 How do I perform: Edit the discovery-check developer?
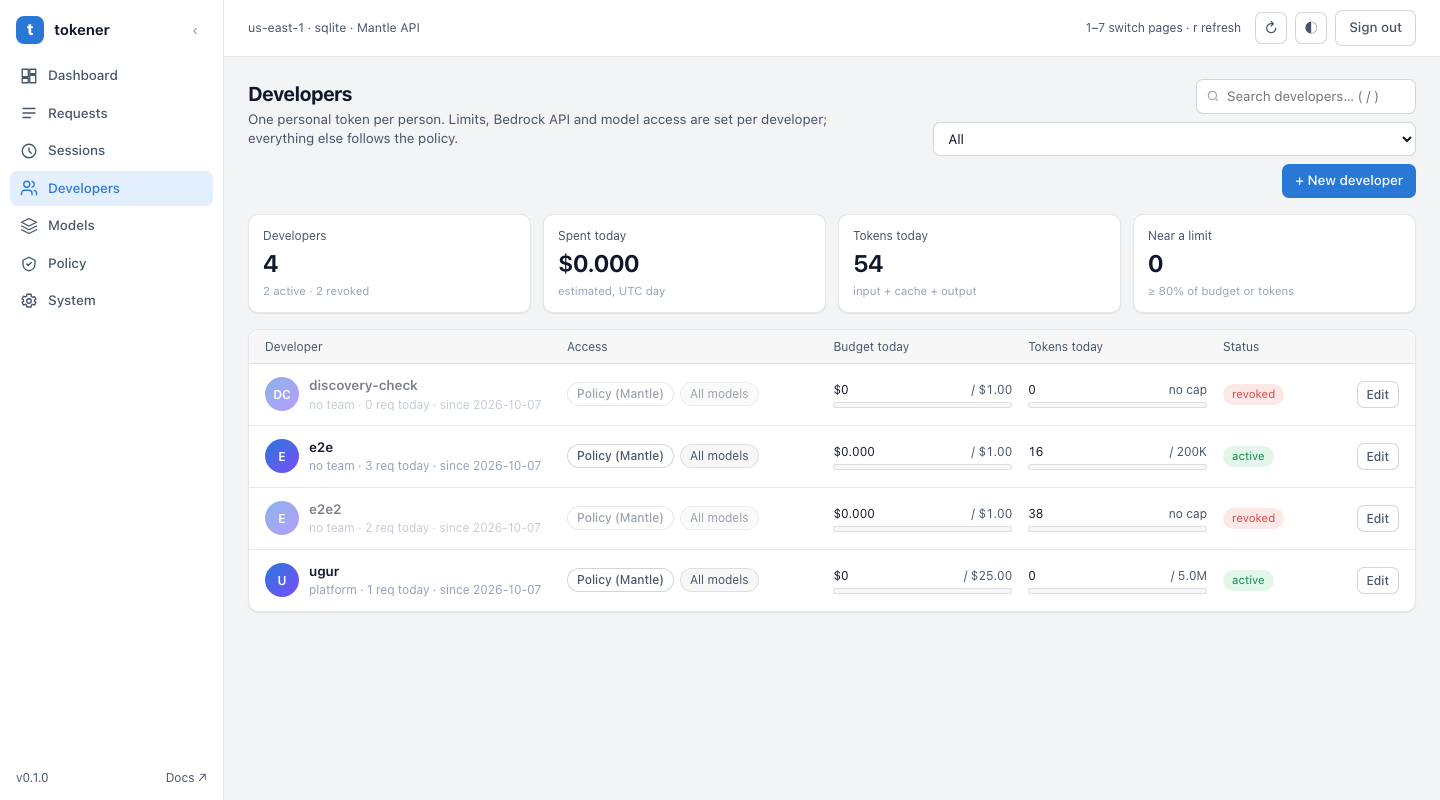tap(1377, 395)
